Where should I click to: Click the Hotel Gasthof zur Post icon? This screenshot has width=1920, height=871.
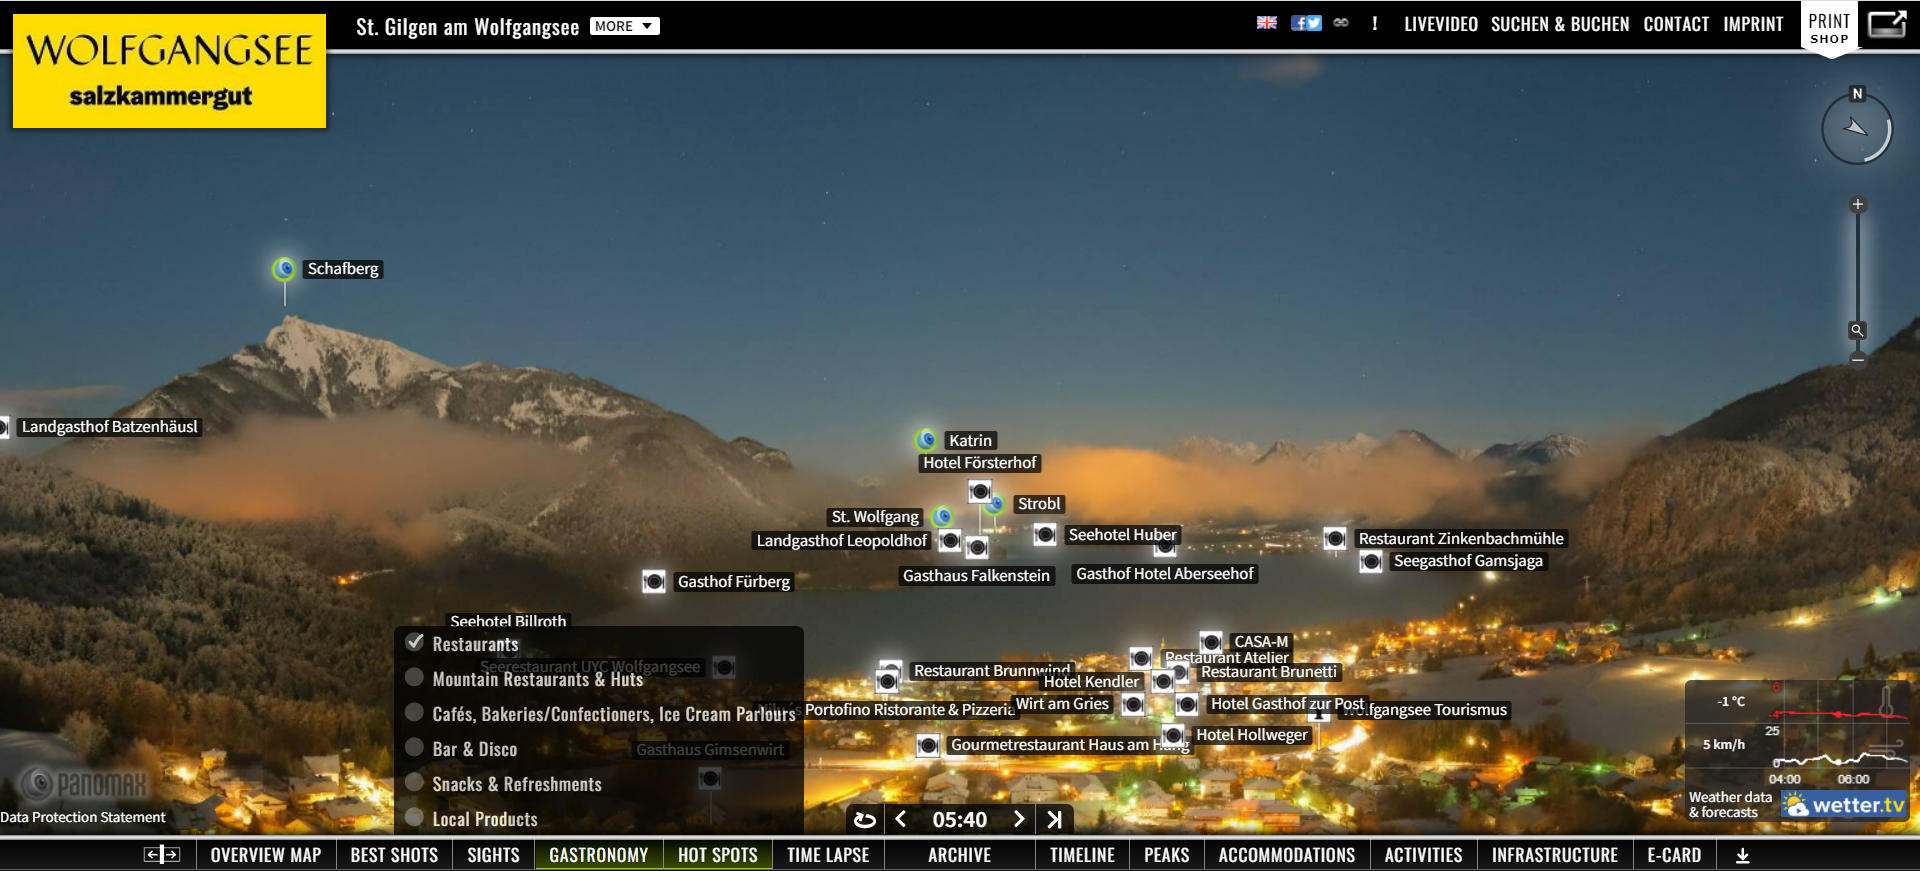click(1187, 705)
